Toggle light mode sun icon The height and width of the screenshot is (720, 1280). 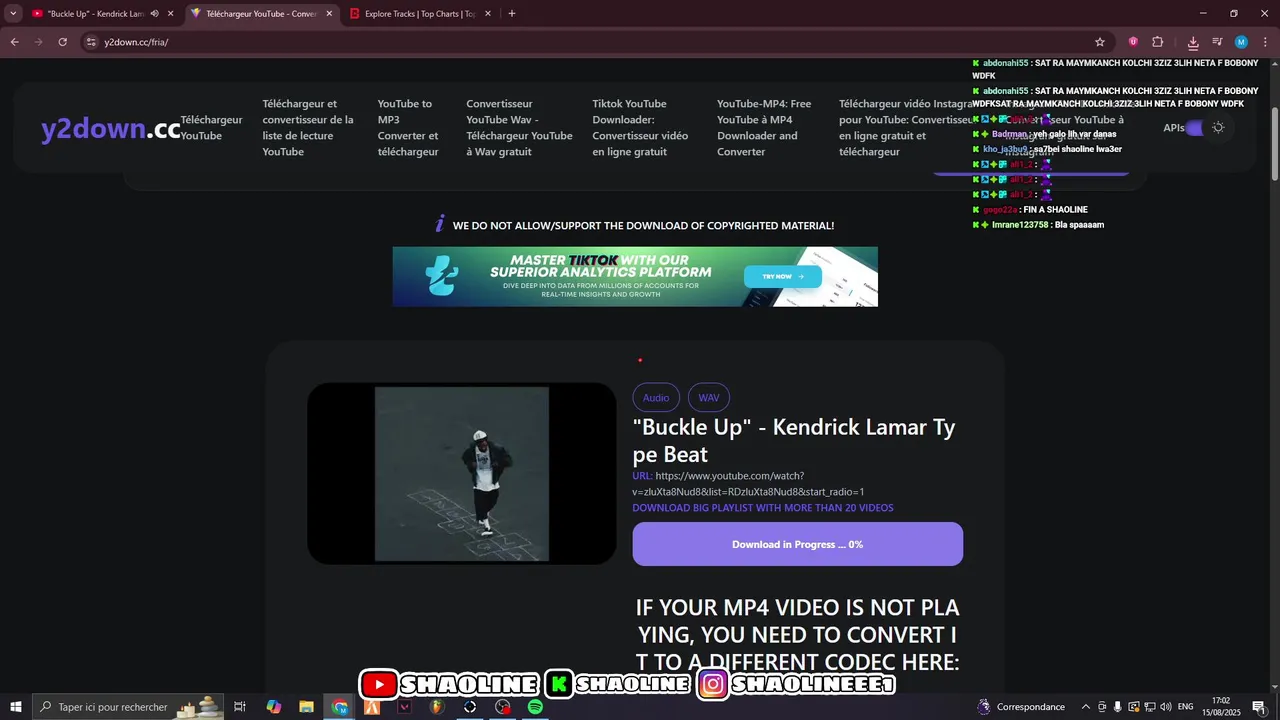pos(1218,128)
